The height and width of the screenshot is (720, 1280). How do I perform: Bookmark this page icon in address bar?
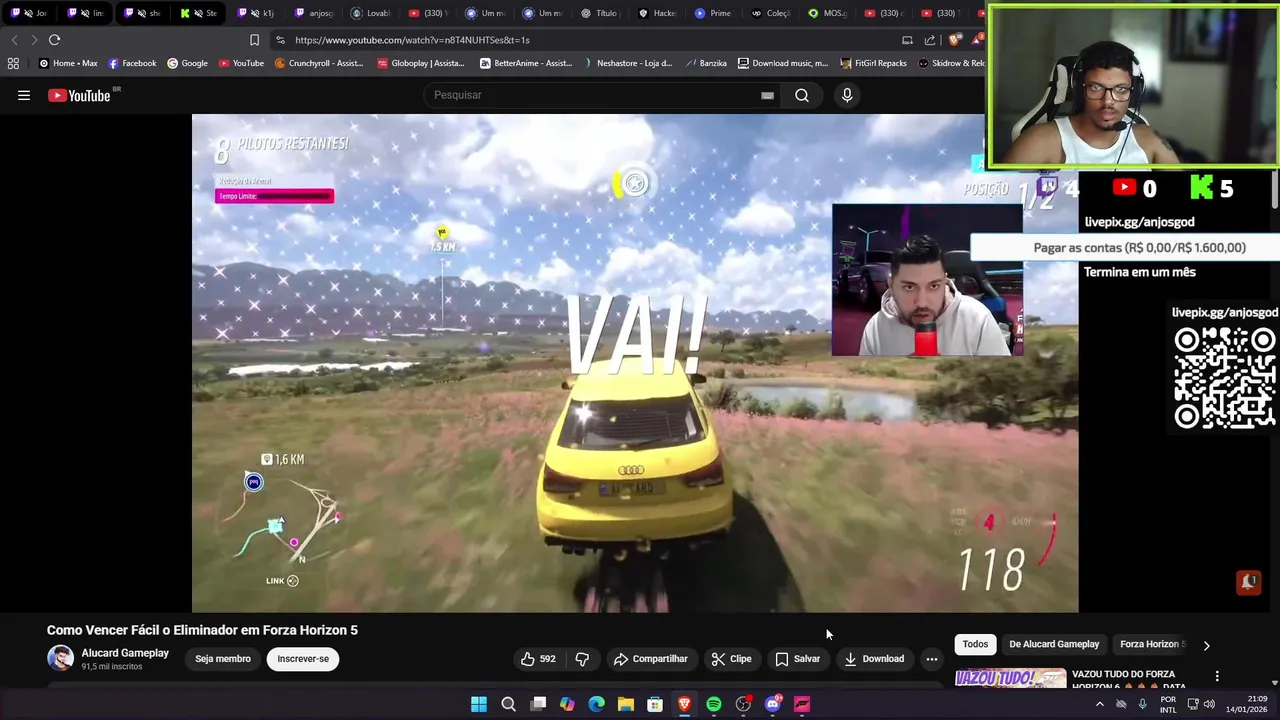(254, 40)
